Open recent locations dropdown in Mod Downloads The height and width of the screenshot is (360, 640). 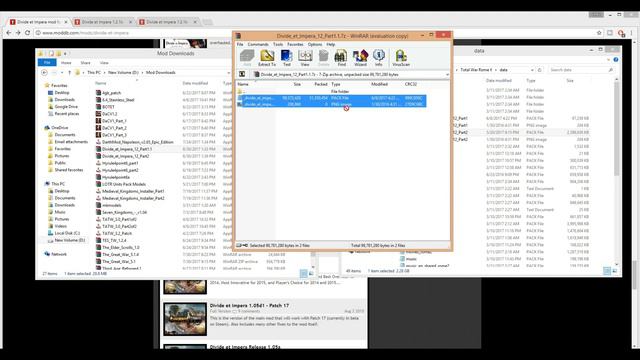click(62, 73)
